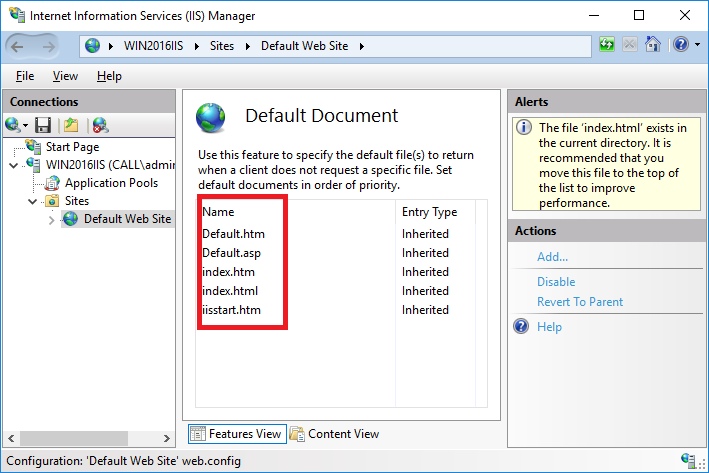Image resolution: width=709 pixels, height=473 pixels.
Task: Open breadcrumb arrow after Sites
Action: coord(248,47)
